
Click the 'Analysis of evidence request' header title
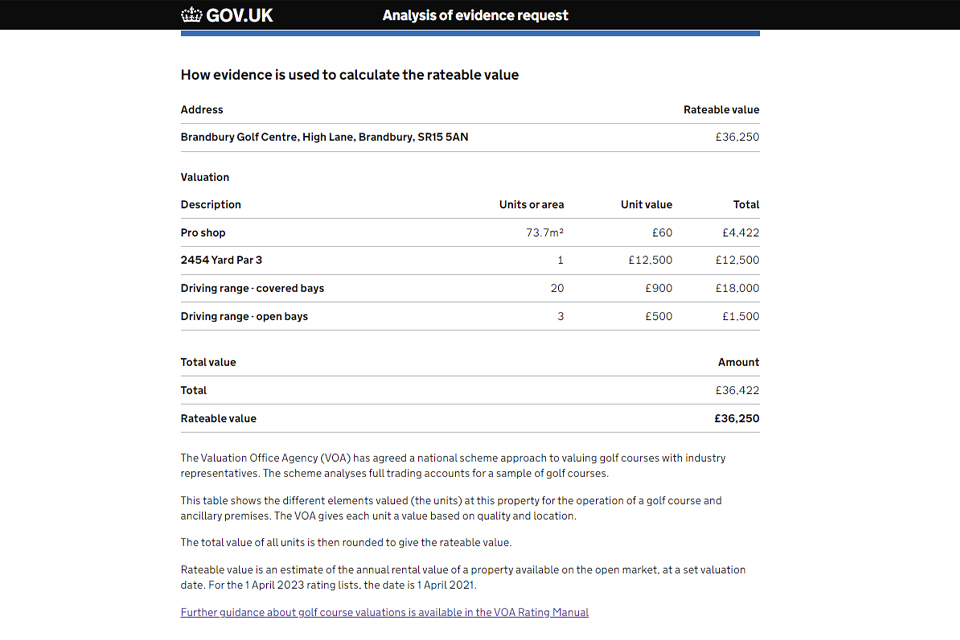point(475,15)
